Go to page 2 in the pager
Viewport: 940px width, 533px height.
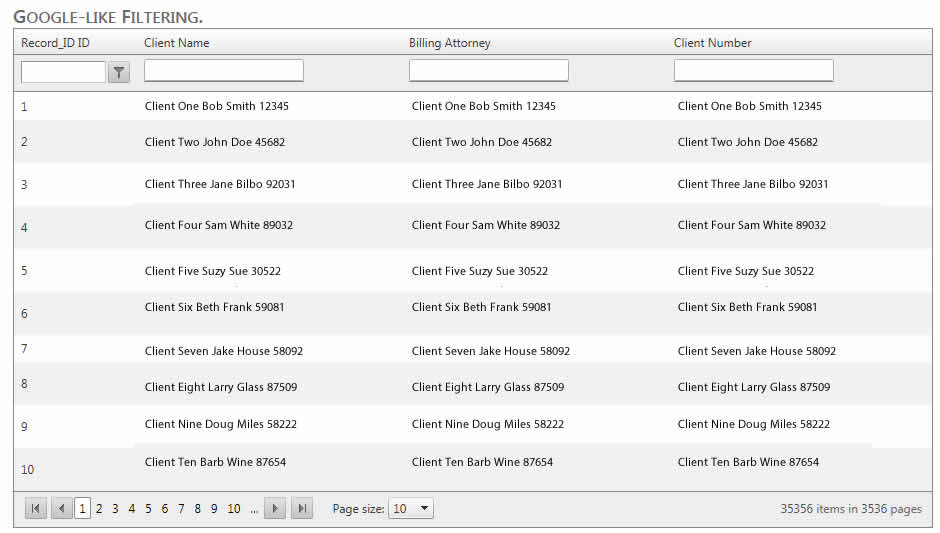pos(99,509)
